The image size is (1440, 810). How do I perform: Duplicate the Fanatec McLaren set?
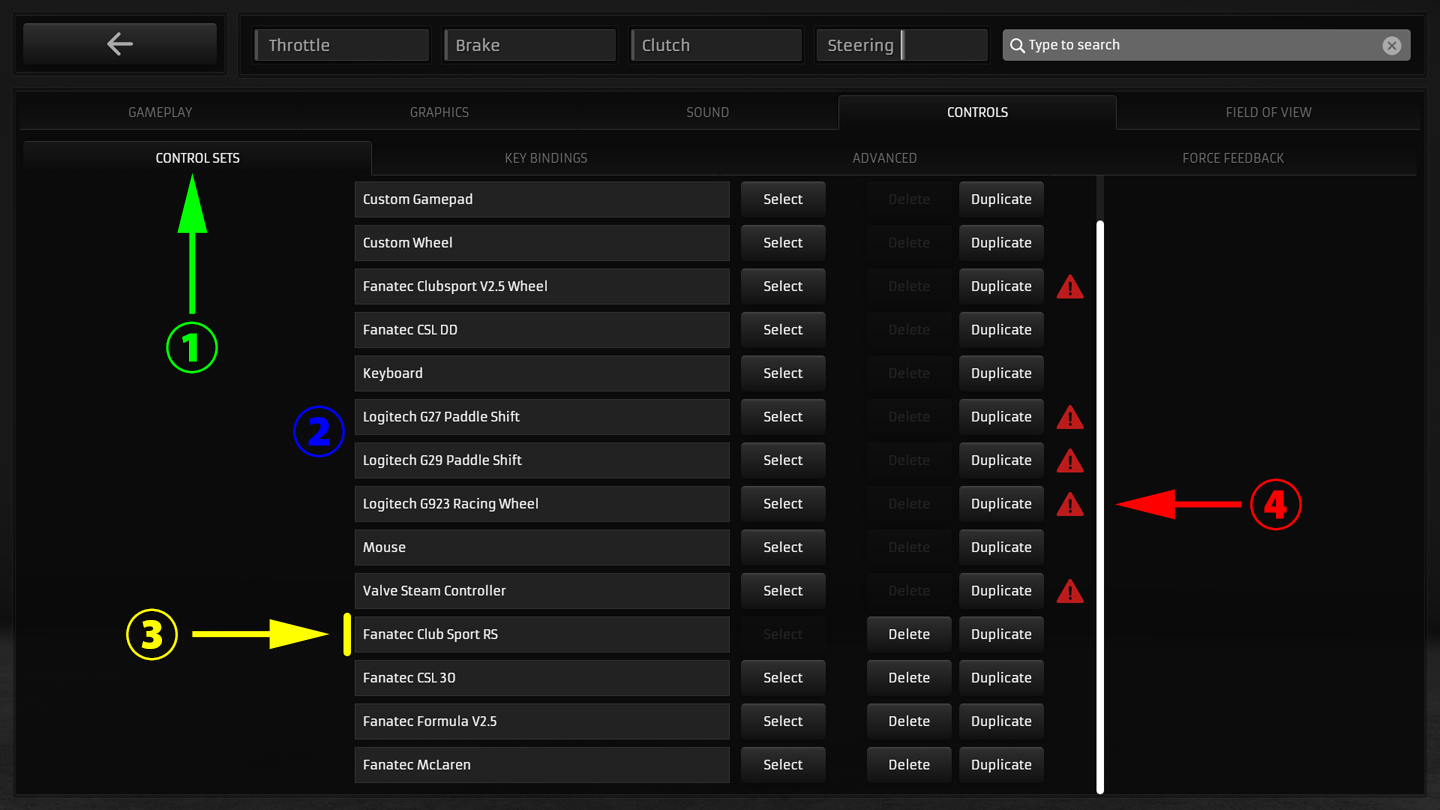pyautogui.click(x=1001, y=765)
